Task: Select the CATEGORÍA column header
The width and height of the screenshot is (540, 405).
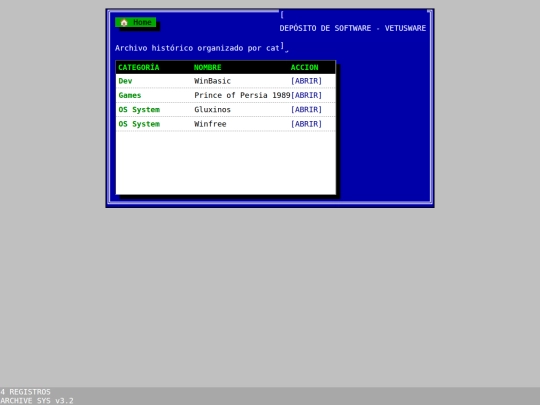Action: tap(139, 68)
